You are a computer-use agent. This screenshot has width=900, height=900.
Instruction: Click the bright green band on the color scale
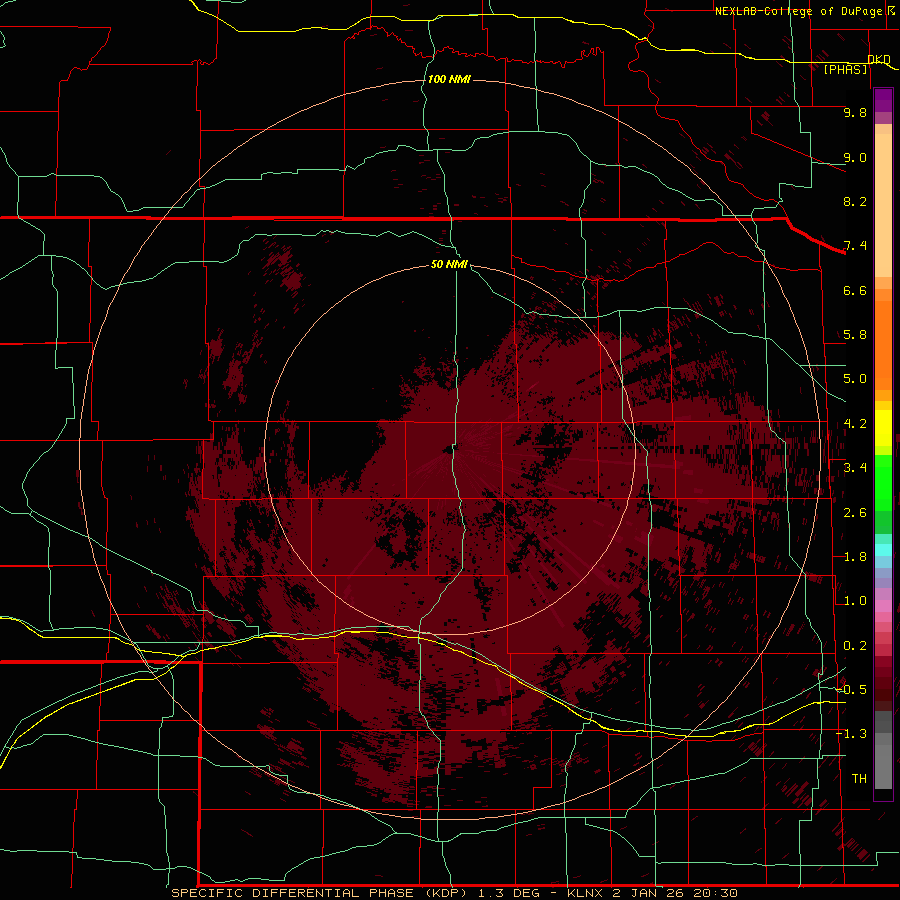(883, 482)
